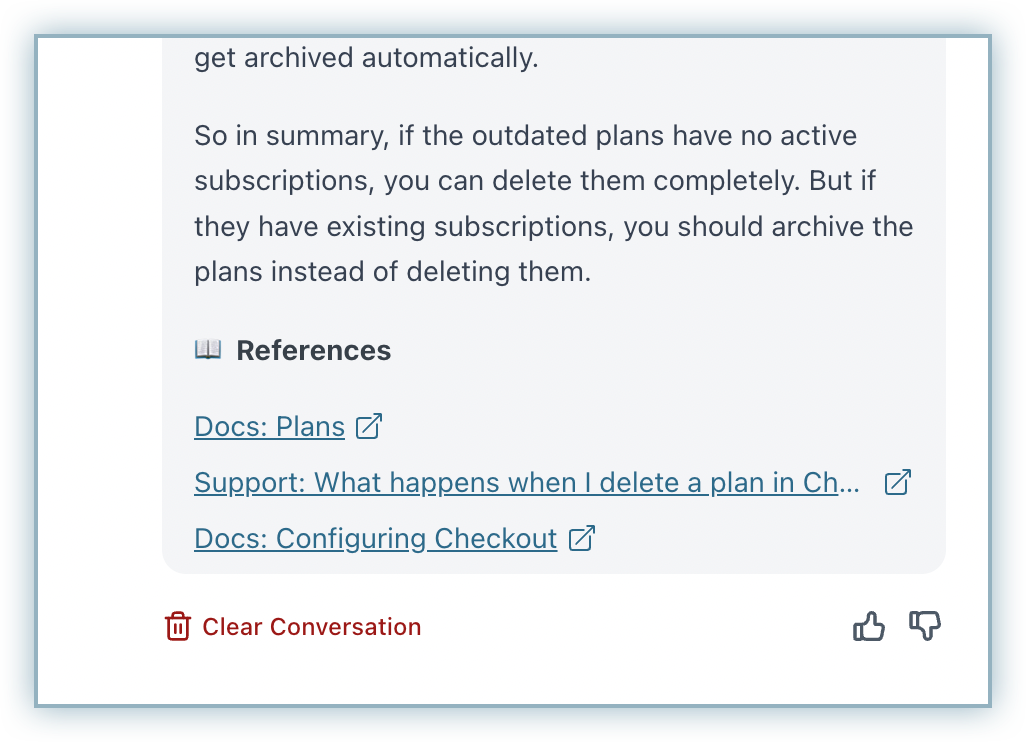The width and height of the screenshot is (1026, 742).
Task: Mark the response with thumbs down
Action: point(925,626)
